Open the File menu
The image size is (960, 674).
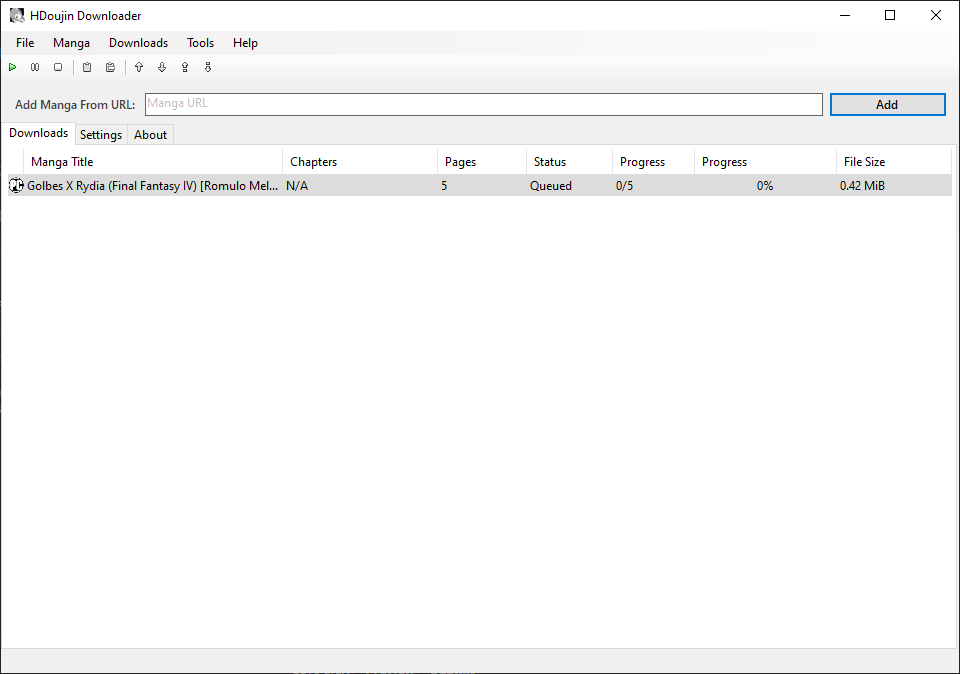[x=25, y=43]
